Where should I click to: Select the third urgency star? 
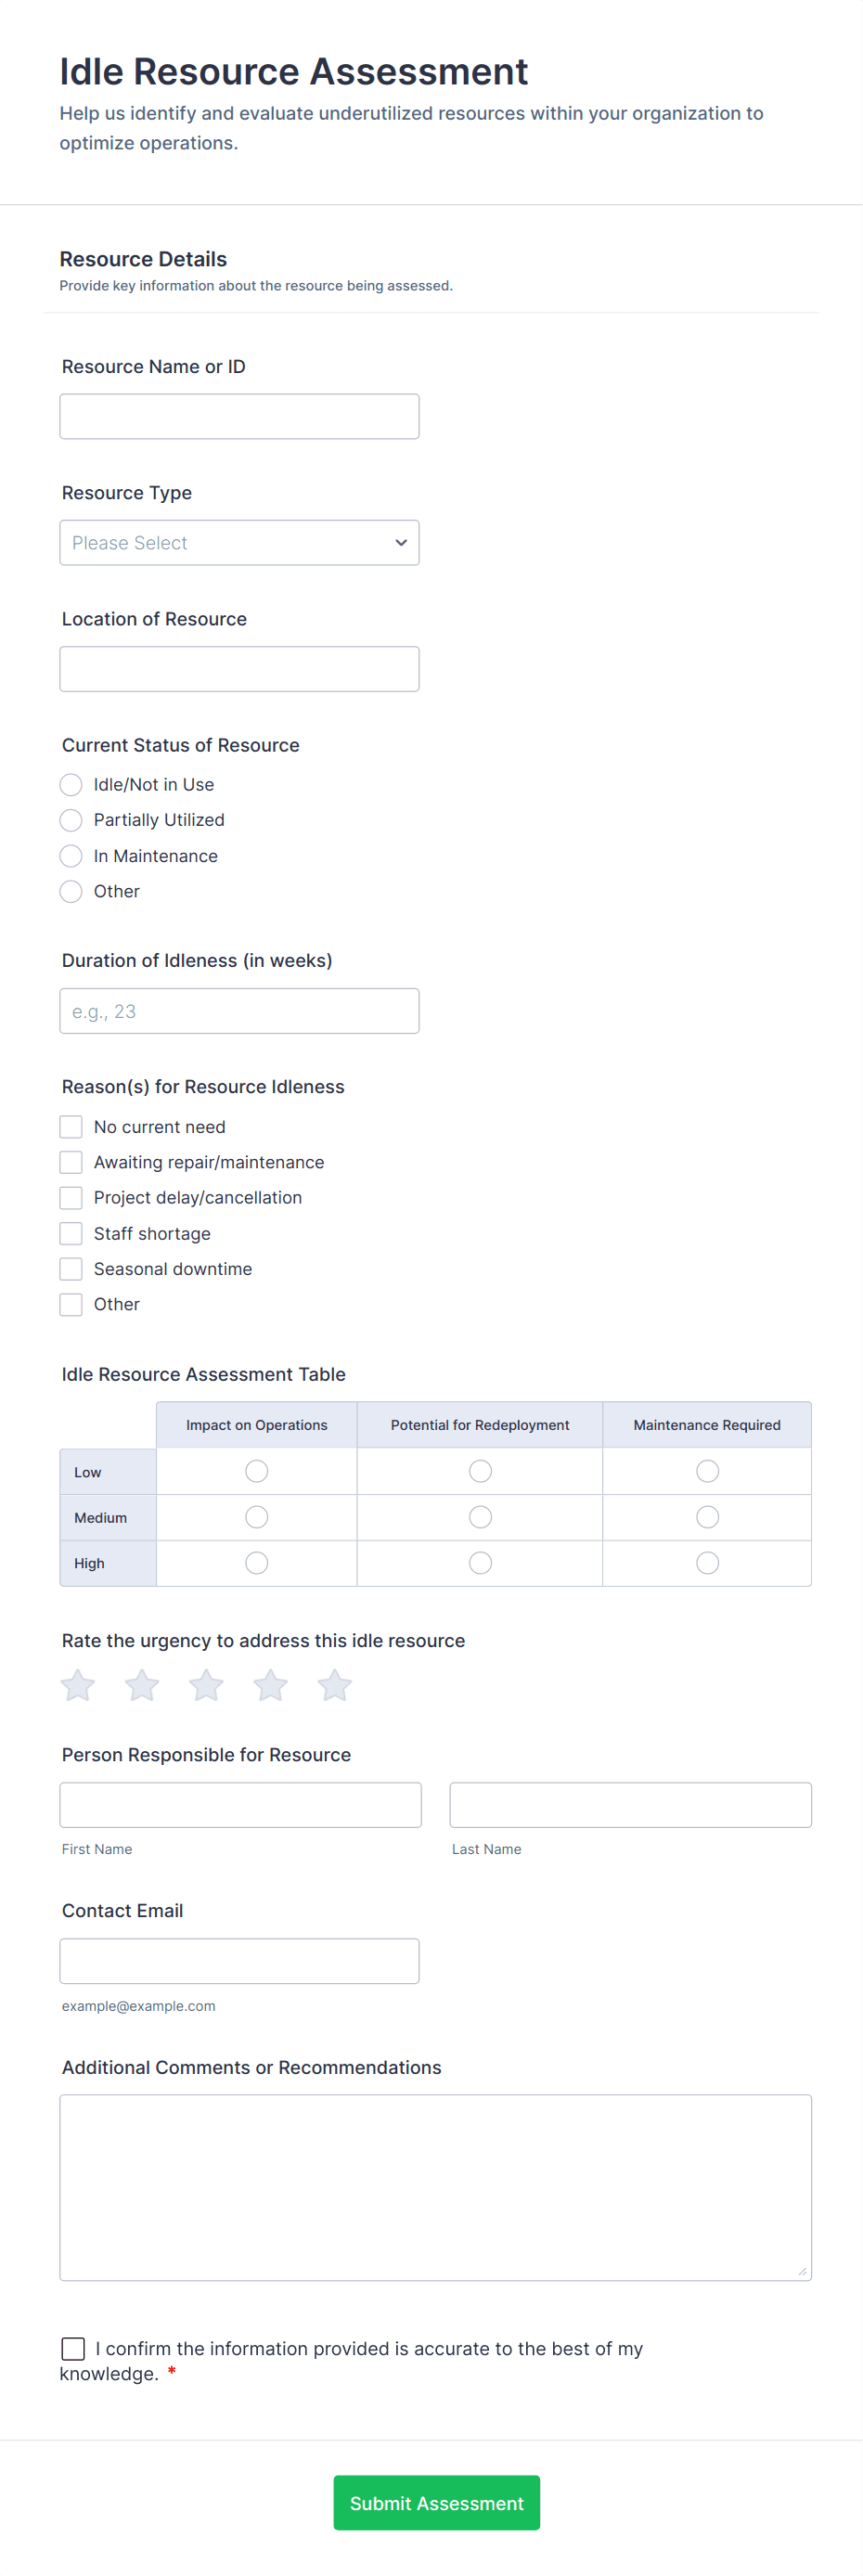pos(206,1685)
